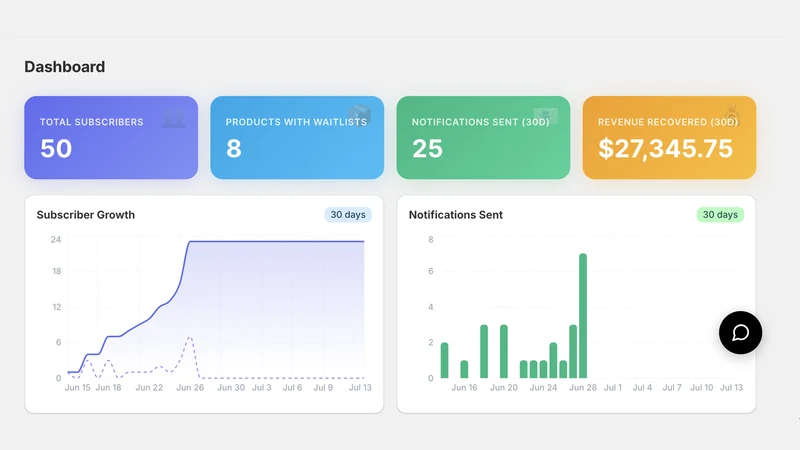Click the money bag icon on Revenue Recovered card
The width and height of the screenshot is (800, 450).
point(732,116)
